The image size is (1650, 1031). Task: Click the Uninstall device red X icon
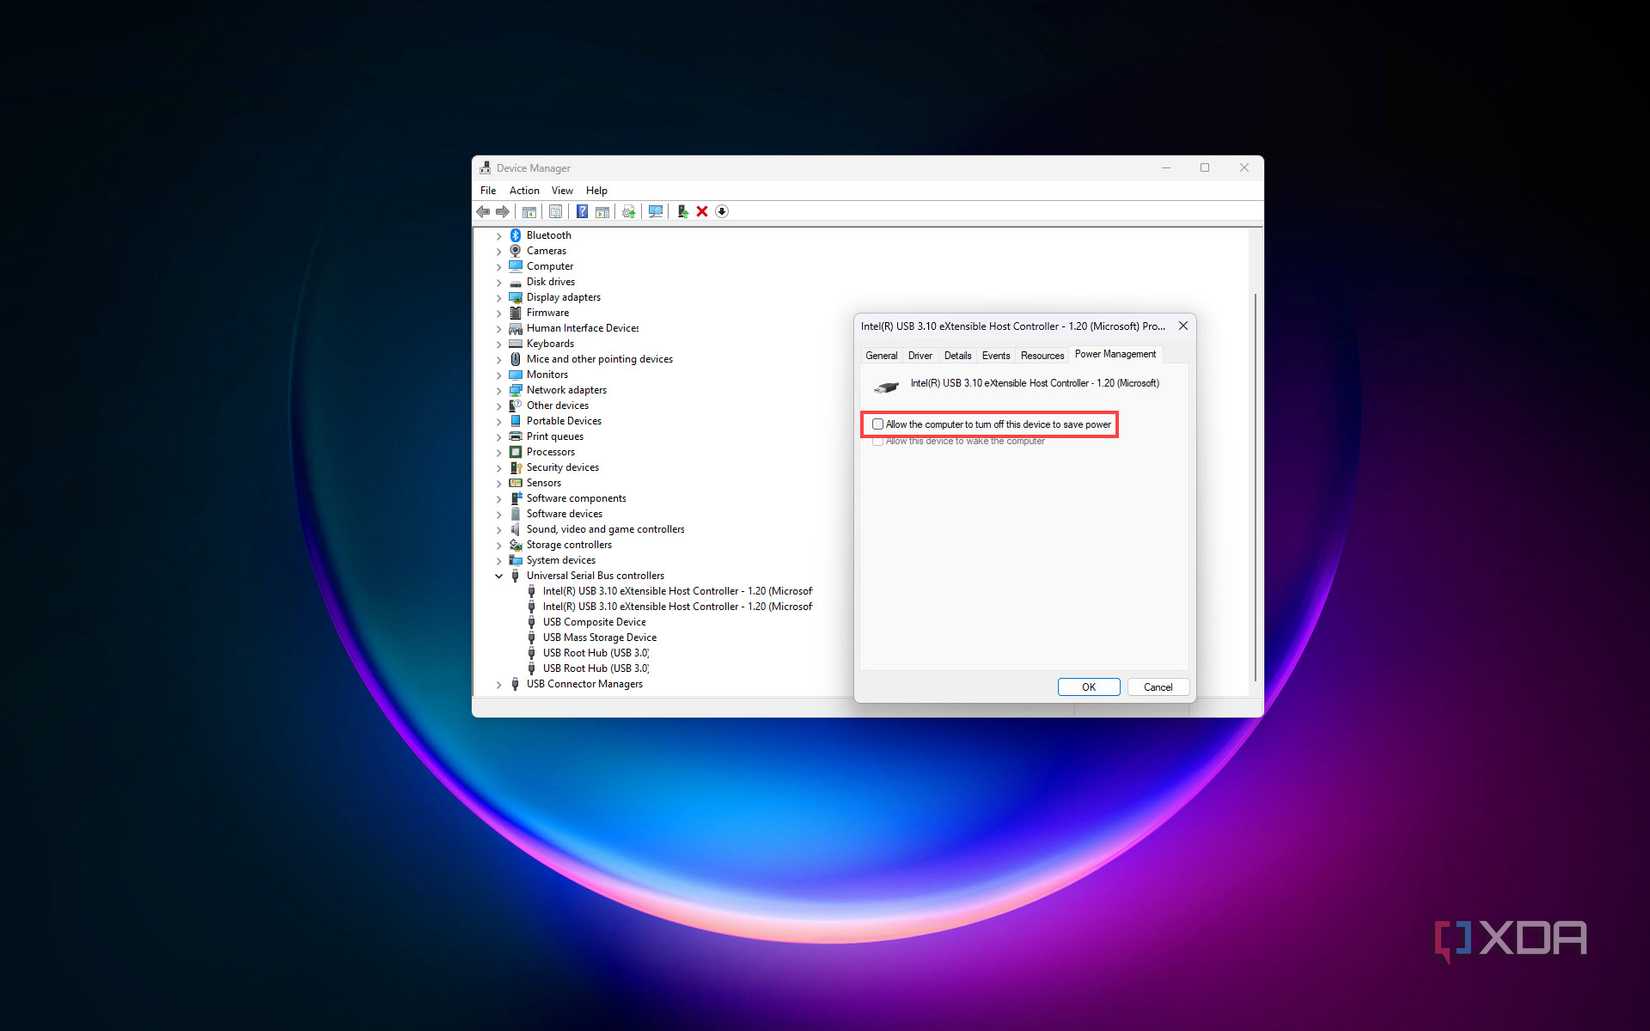coord(702,211)
